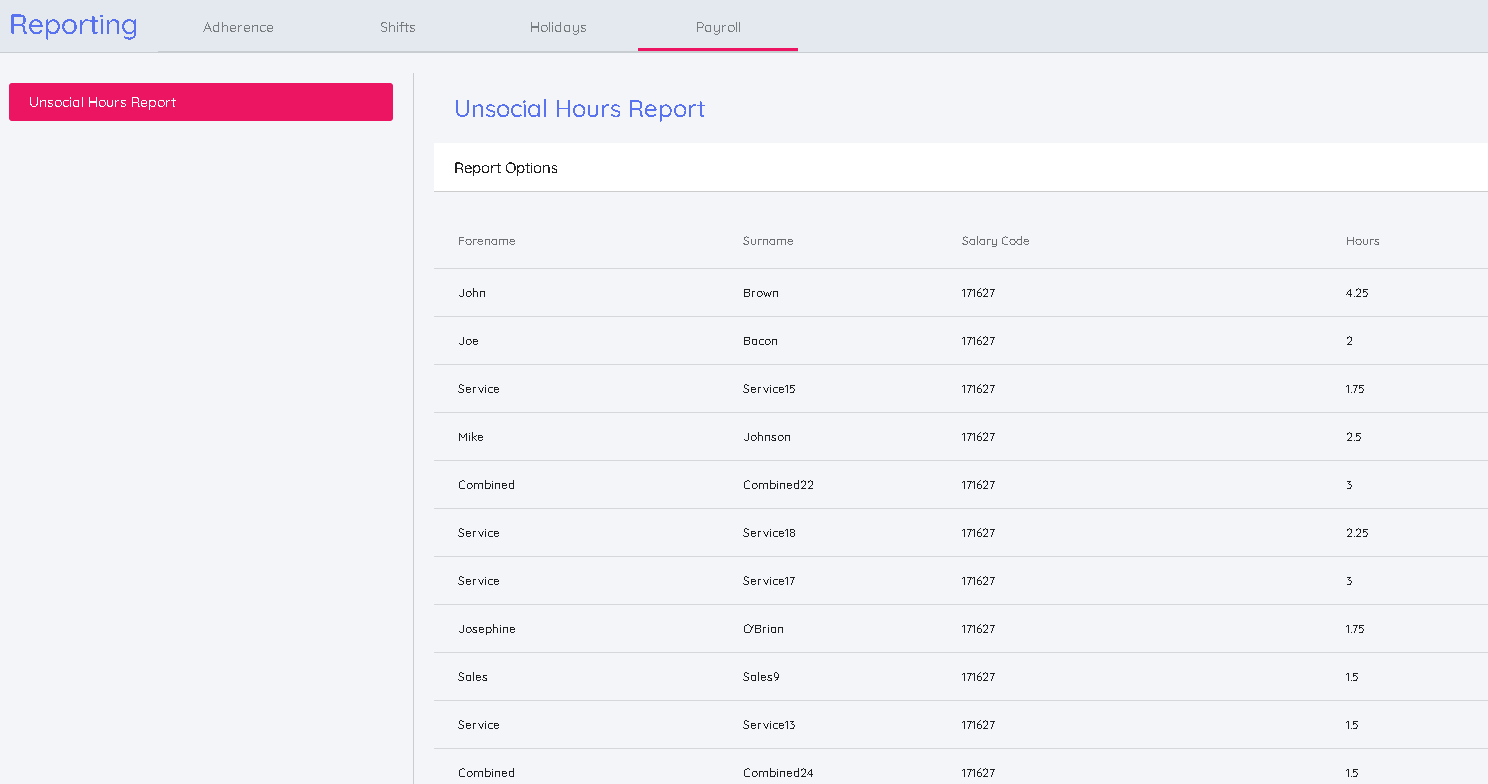
Task: Sort by Salary Code column header
Action: click(995, 241)
